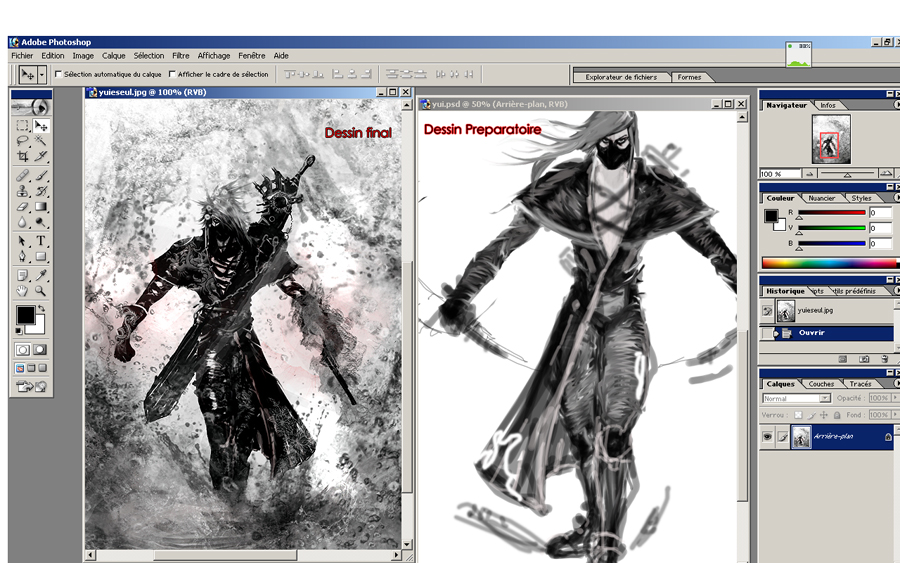Select the Path Selection arrow tool
This screenshot has width=900, height=563.
pos(22,241)
